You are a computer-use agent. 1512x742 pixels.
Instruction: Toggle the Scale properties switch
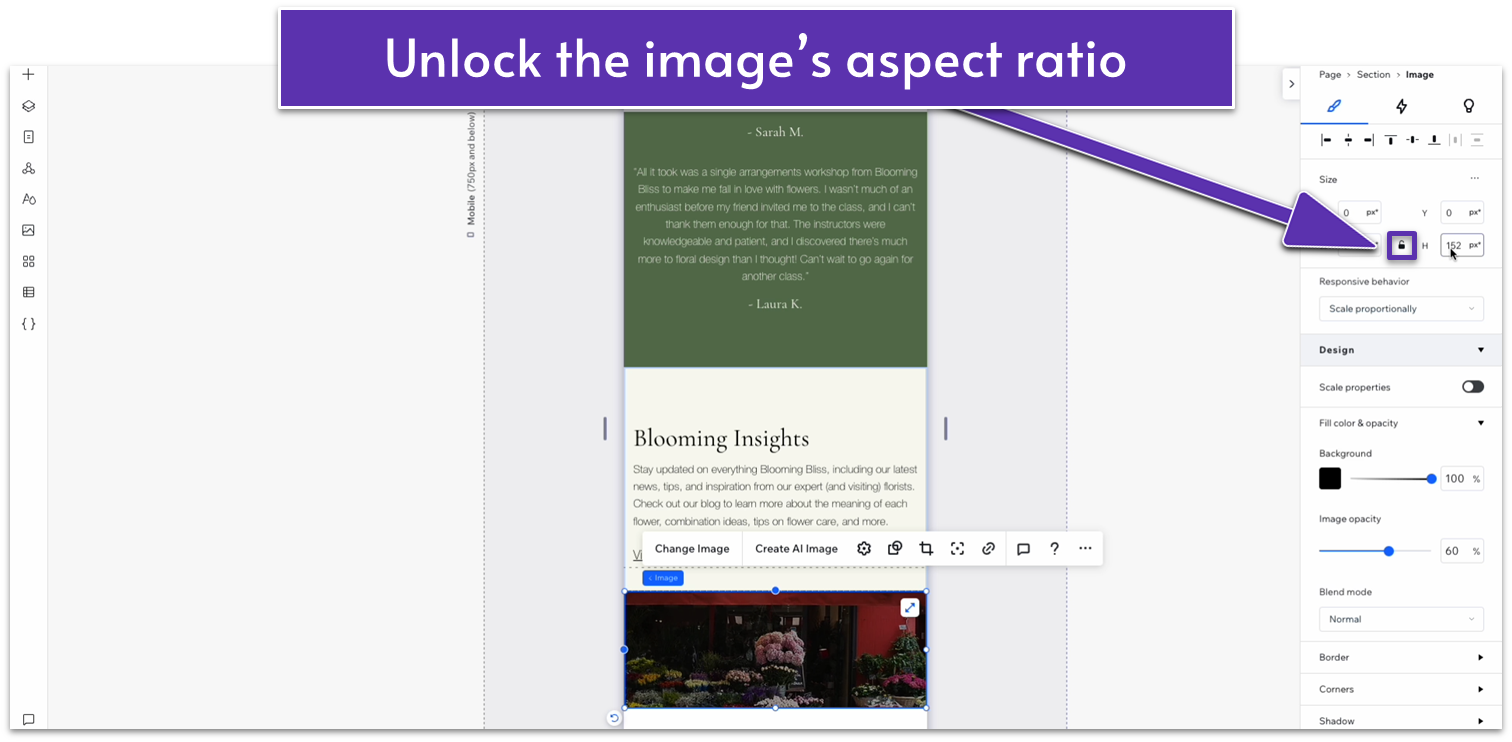click(x=1472, y=387)
